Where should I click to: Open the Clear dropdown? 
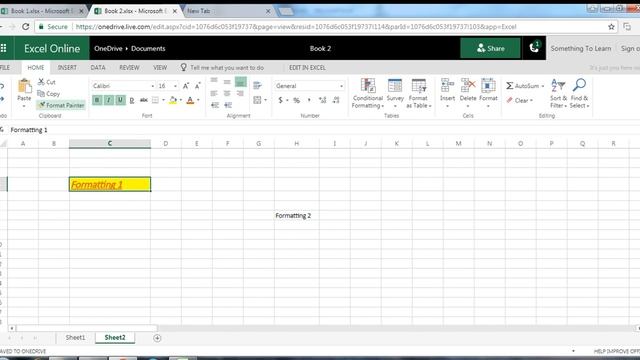520,100
